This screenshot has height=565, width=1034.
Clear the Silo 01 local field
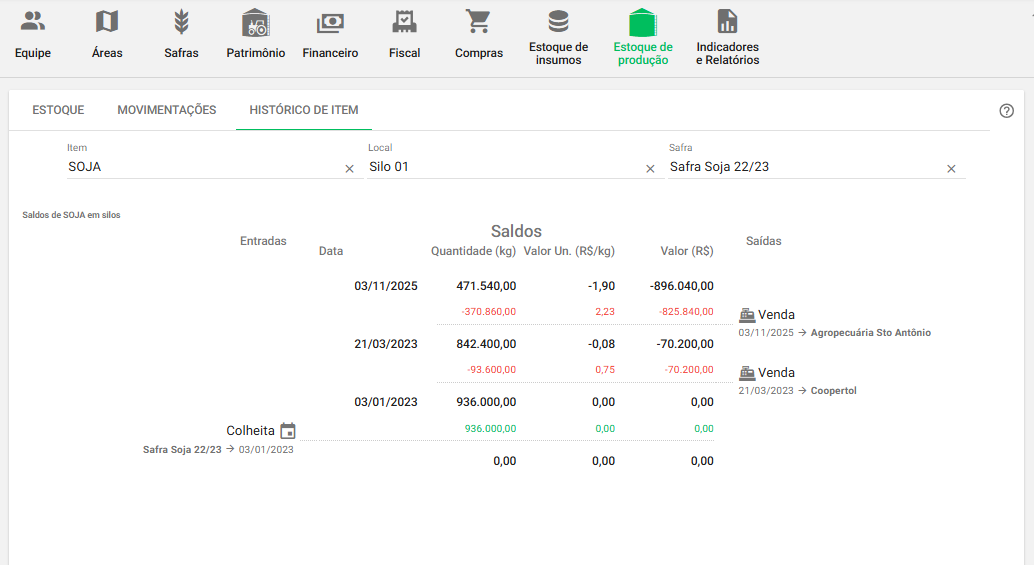(650, 169)
